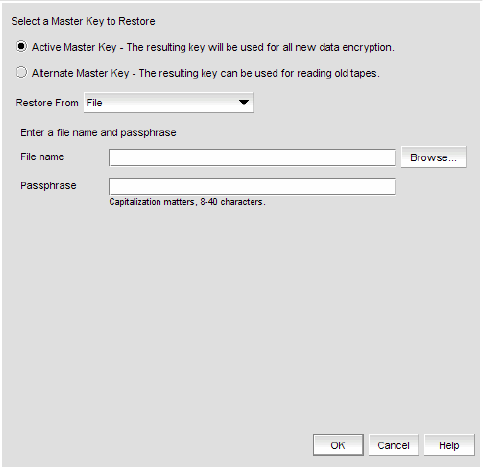This screenshot has height=469, width=483.
Task: Dismiss the dialog with Cancel
Action: click(393, 445)
